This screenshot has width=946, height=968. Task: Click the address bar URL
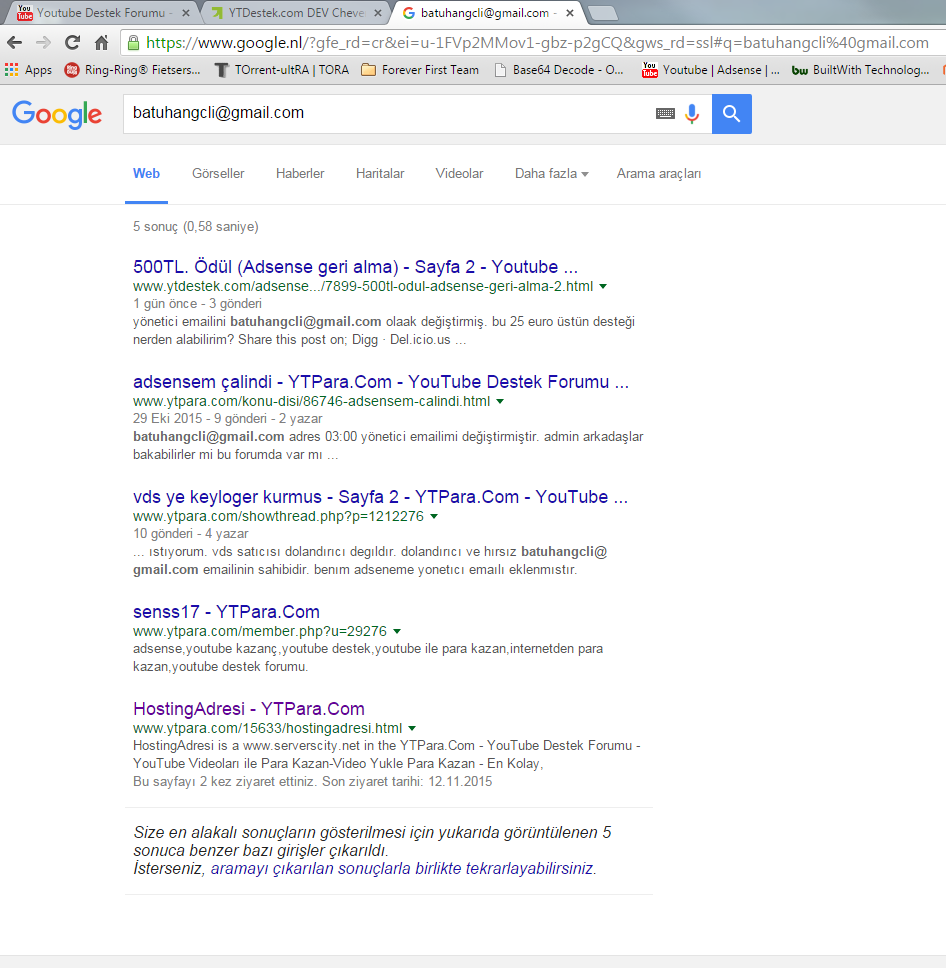(x=537, y=43)
